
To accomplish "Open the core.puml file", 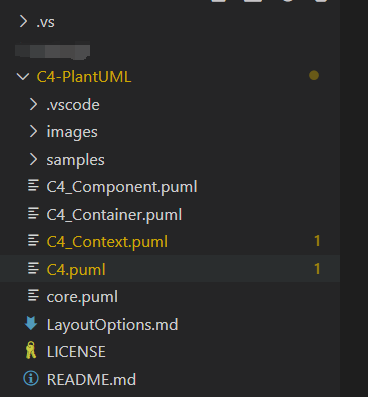I will (x=82, y=297).
